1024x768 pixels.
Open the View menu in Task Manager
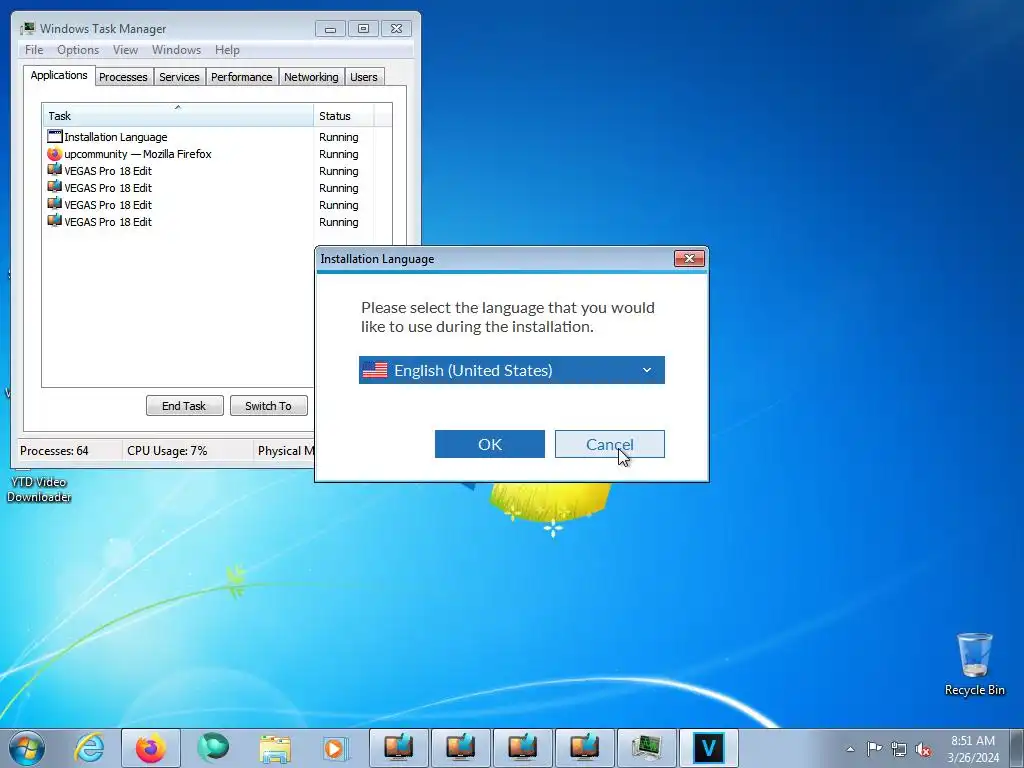tap(125, 50)
